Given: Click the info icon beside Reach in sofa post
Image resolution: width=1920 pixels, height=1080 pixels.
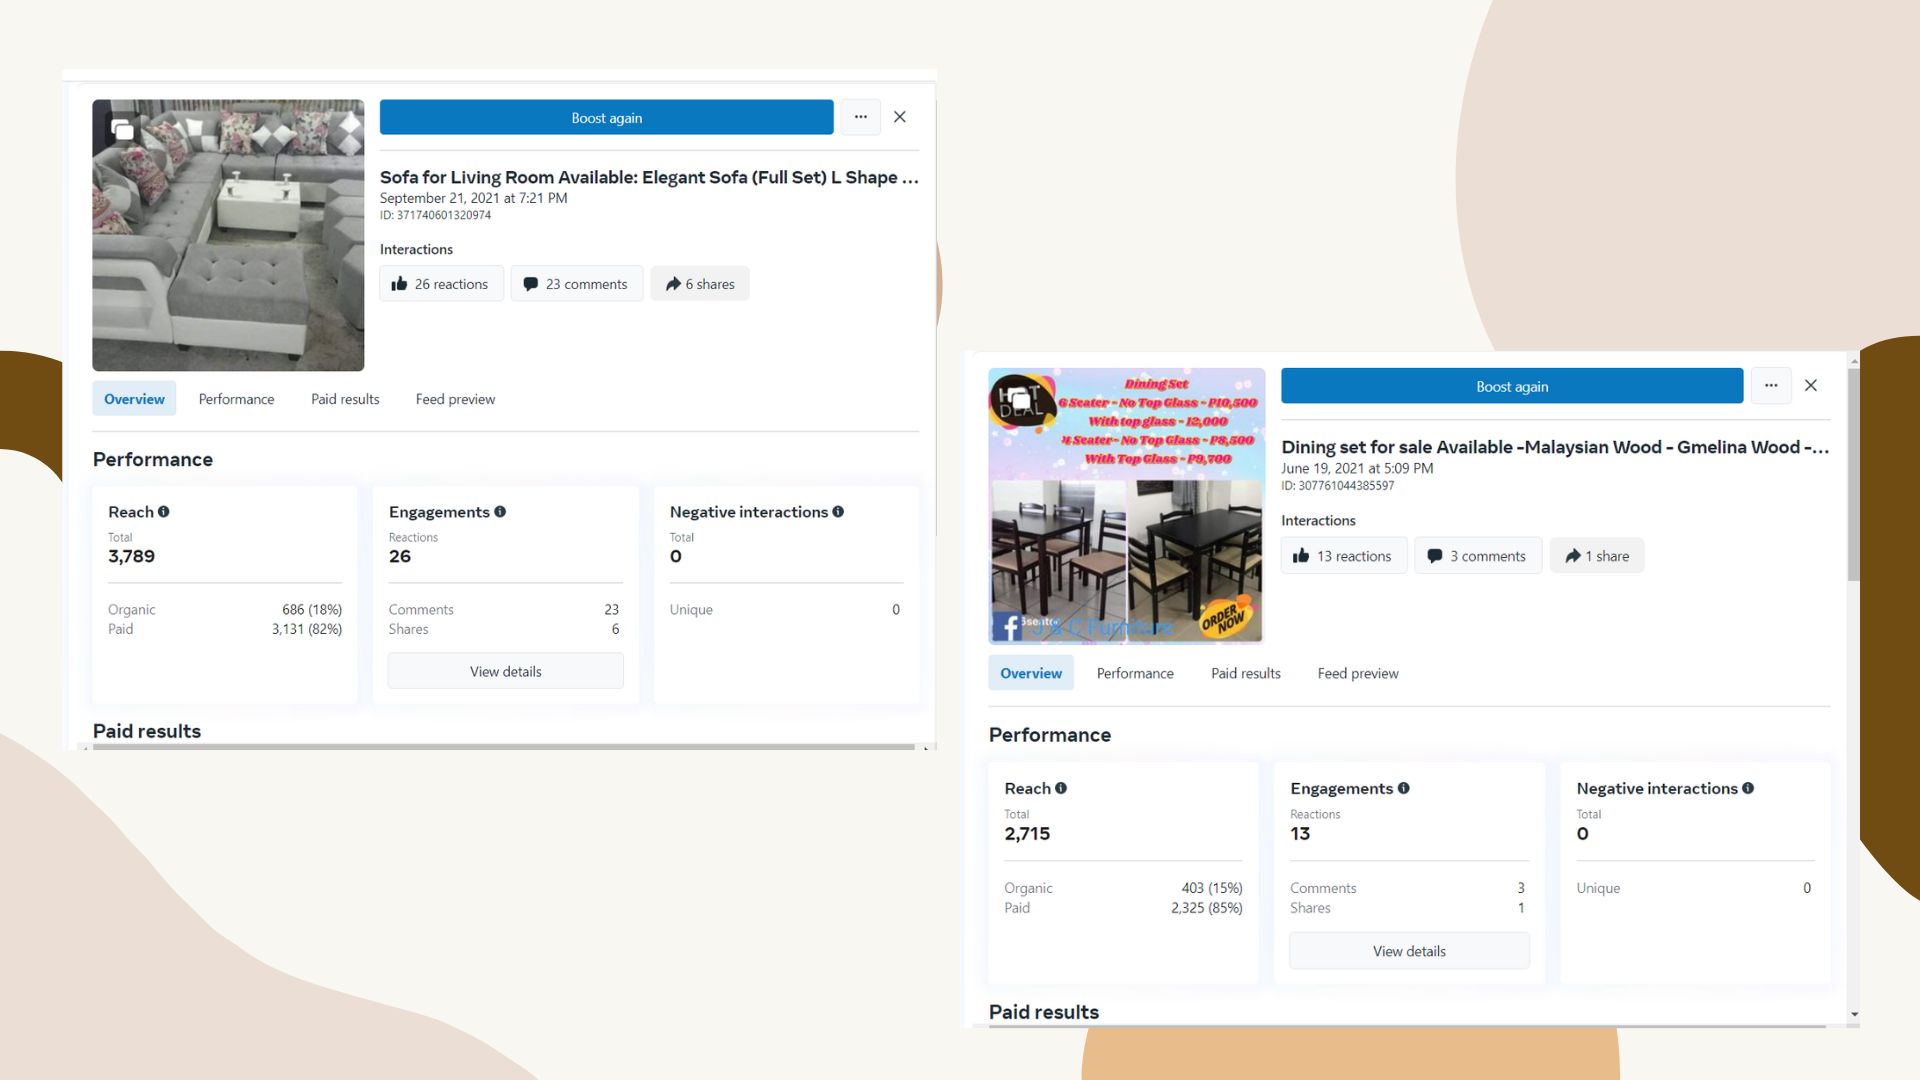Looking at the screenshot, I should [164, 512].
